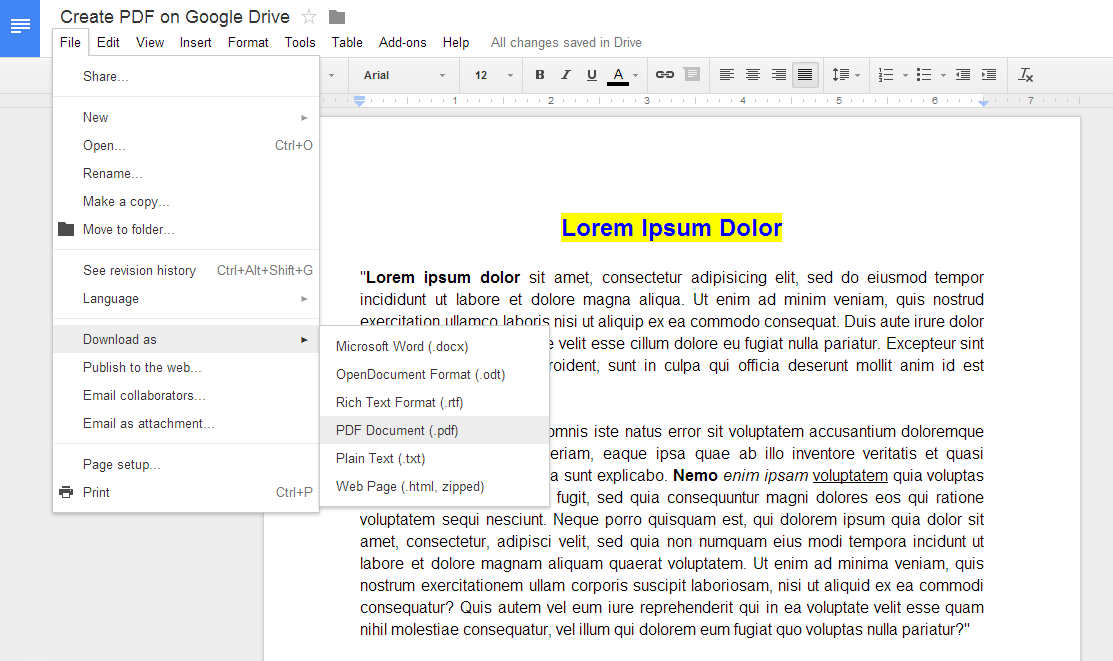
Task: Open the text color picker
Action: pyautogui.click(x=618, y=75)
